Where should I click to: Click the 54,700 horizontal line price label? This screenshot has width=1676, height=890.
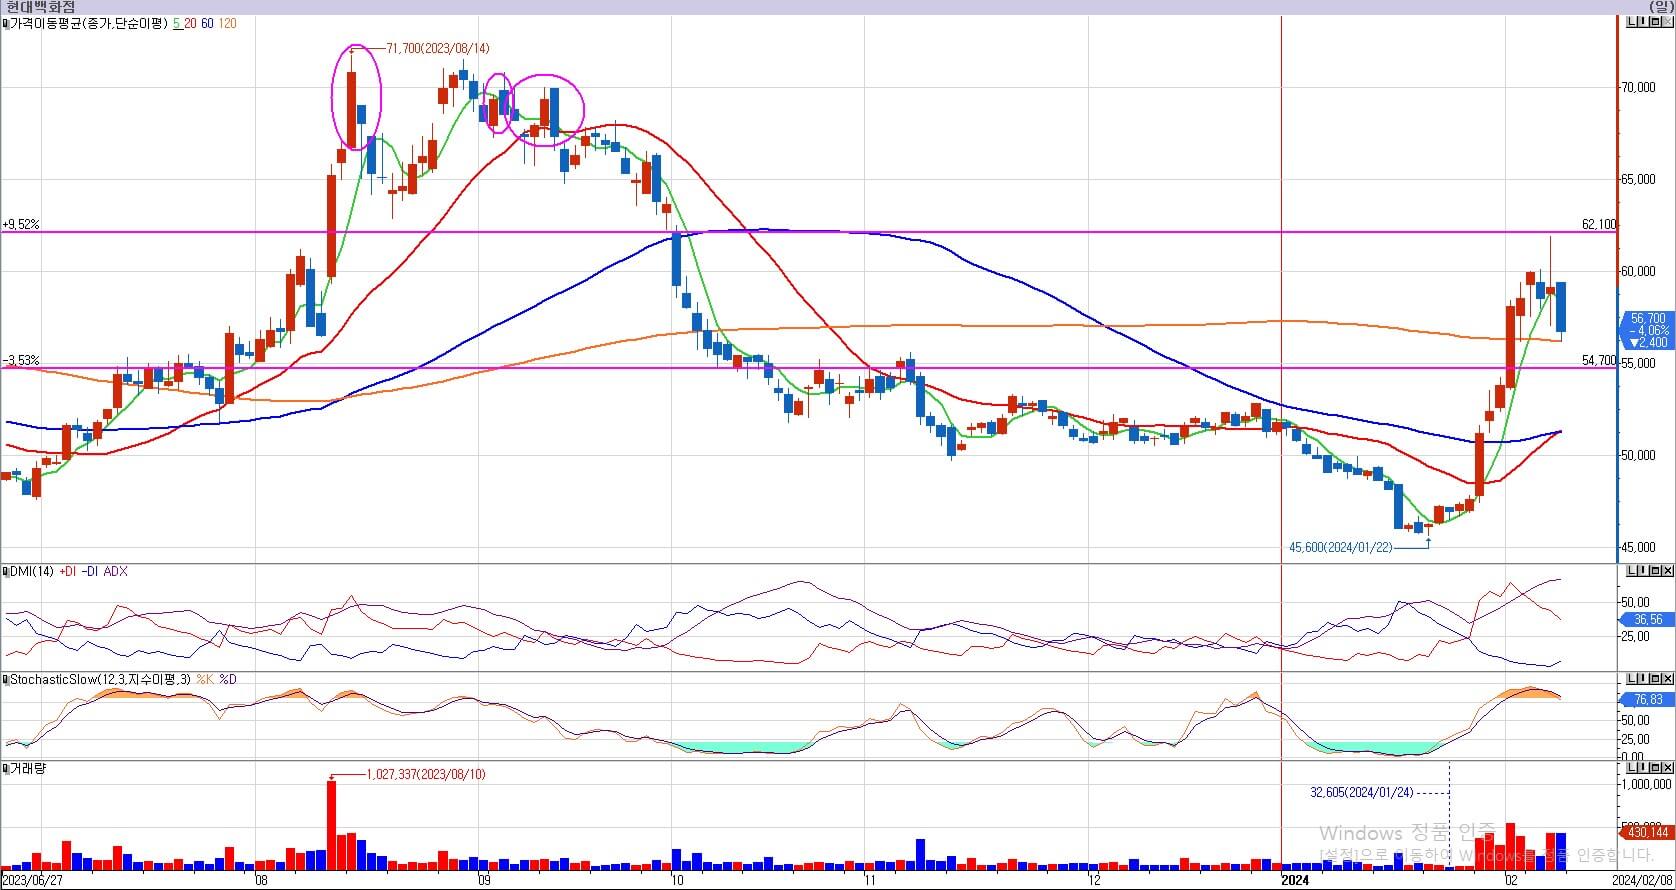tap(1599, 360)
